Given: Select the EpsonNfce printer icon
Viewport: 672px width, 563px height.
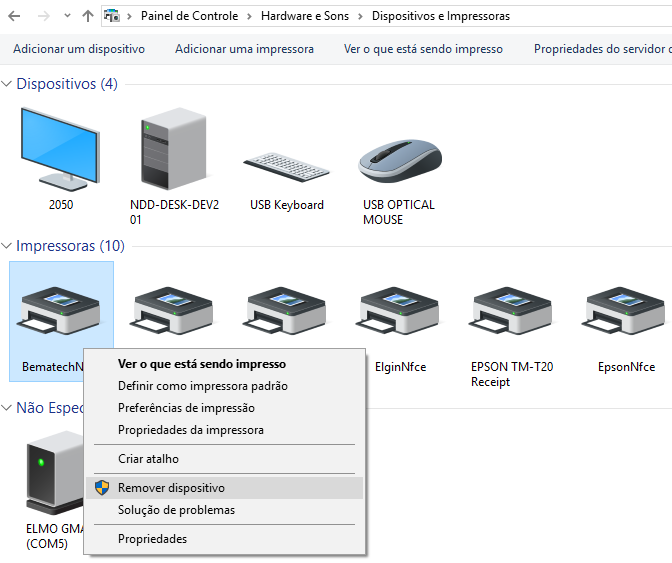Looking at the screenshot, I should click(623, 311).
